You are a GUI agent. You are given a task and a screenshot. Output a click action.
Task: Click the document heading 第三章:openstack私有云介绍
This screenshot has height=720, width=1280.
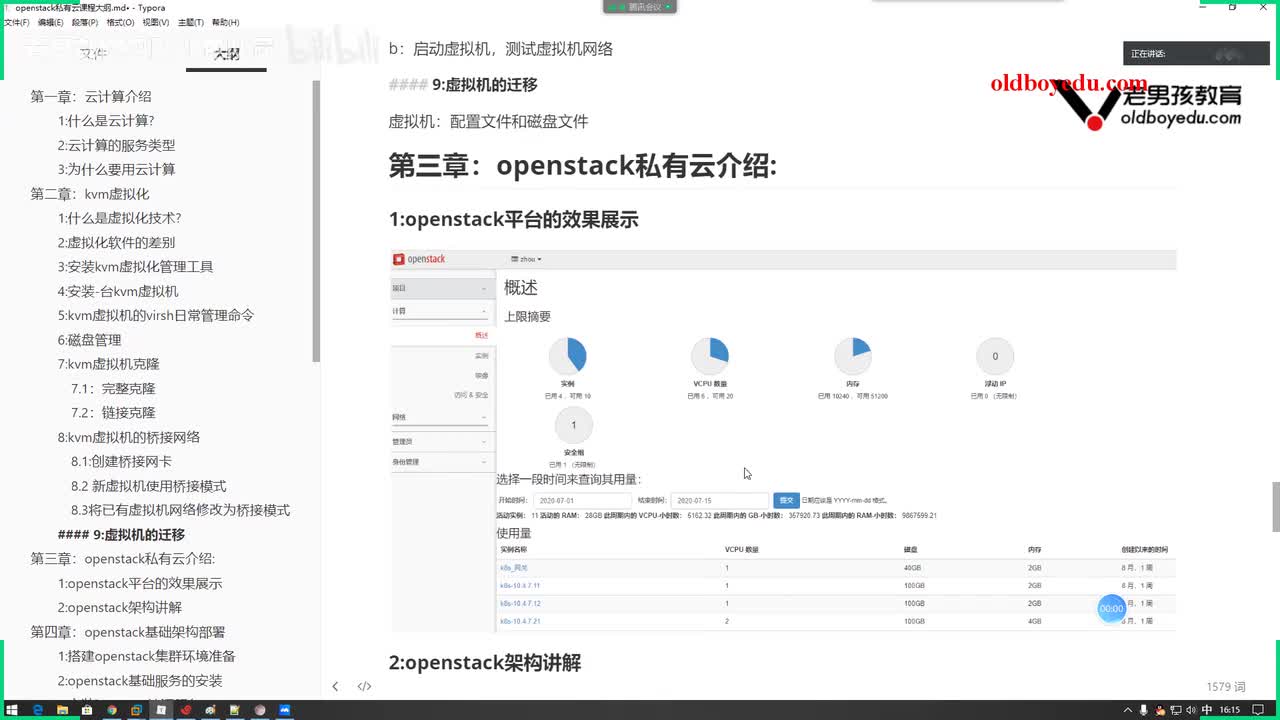[x=583, y=165]
